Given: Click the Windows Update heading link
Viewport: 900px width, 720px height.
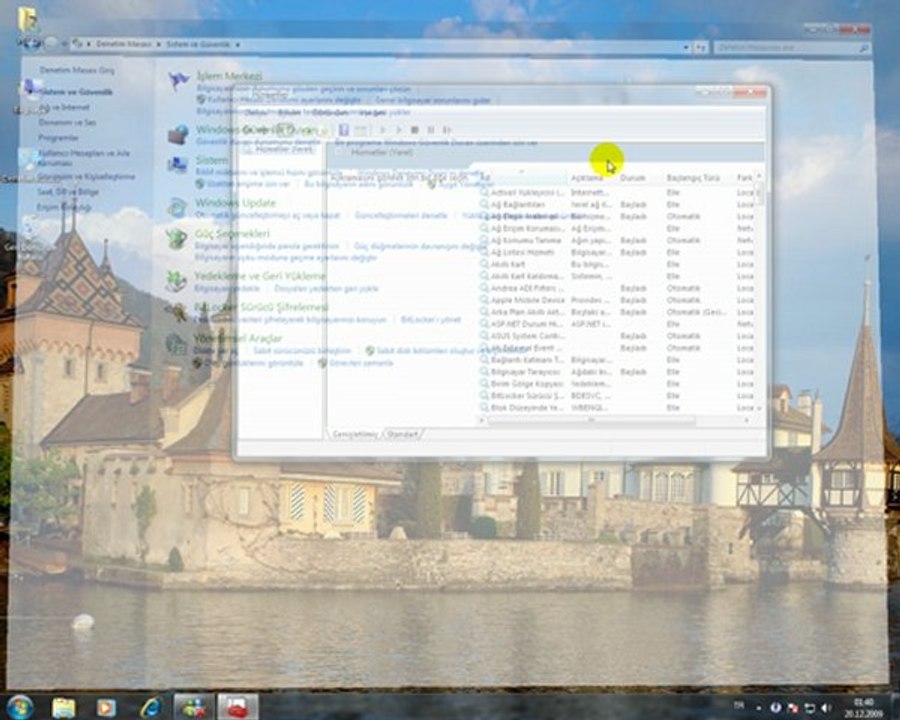Looking at the screenshot, I should (x=235, y=203).
